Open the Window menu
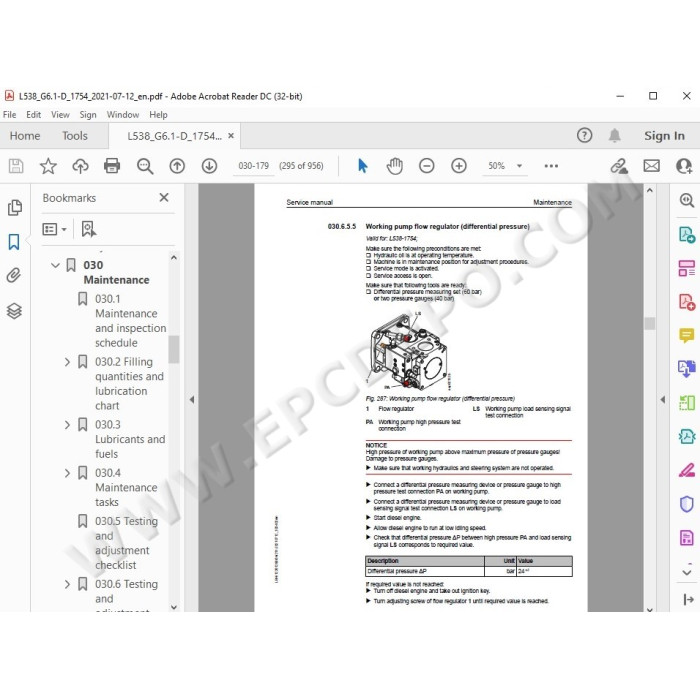 point(123,115)
